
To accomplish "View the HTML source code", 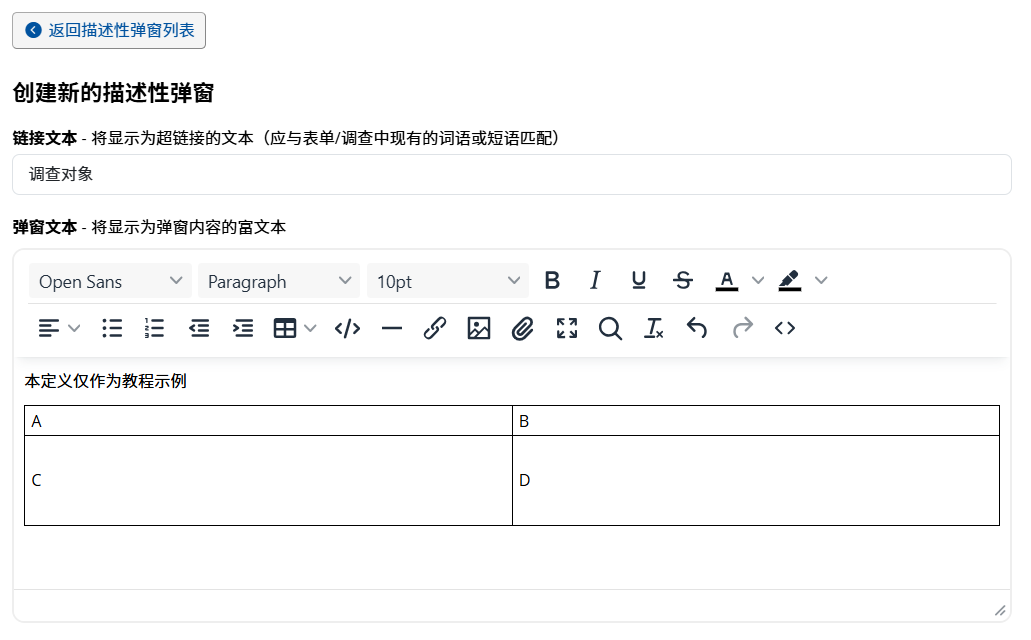I will [x=785, y=328].
